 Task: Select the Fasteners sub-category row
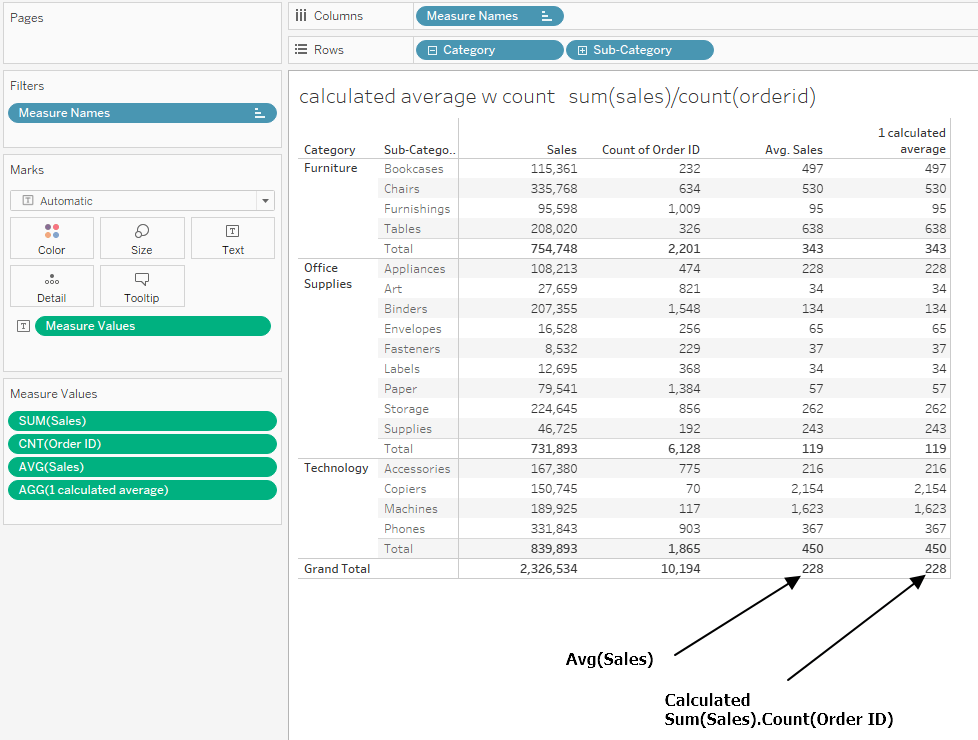(412, 349)
